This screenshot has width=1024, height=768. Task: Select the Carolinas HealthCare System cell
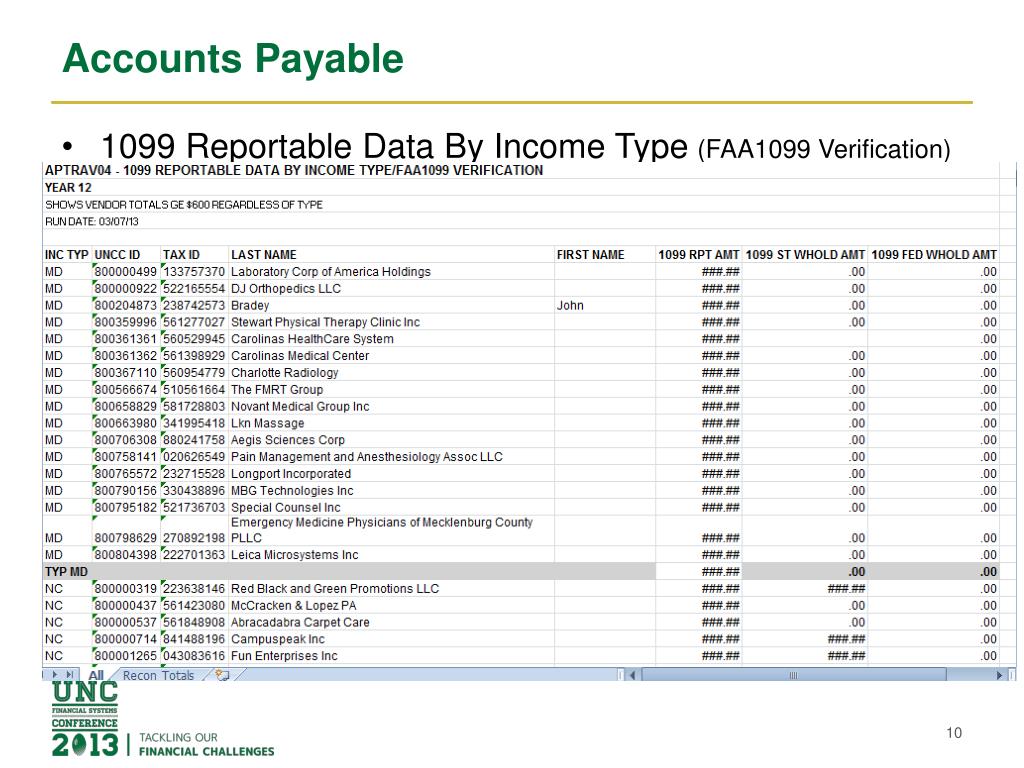point(391,339)
